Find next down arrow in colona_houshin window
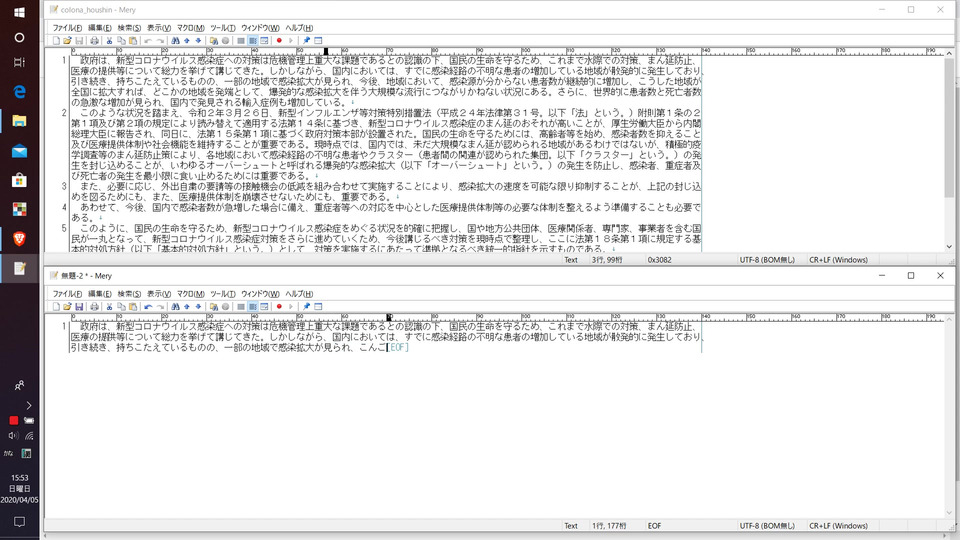The image size is (960, 540). 198,41
